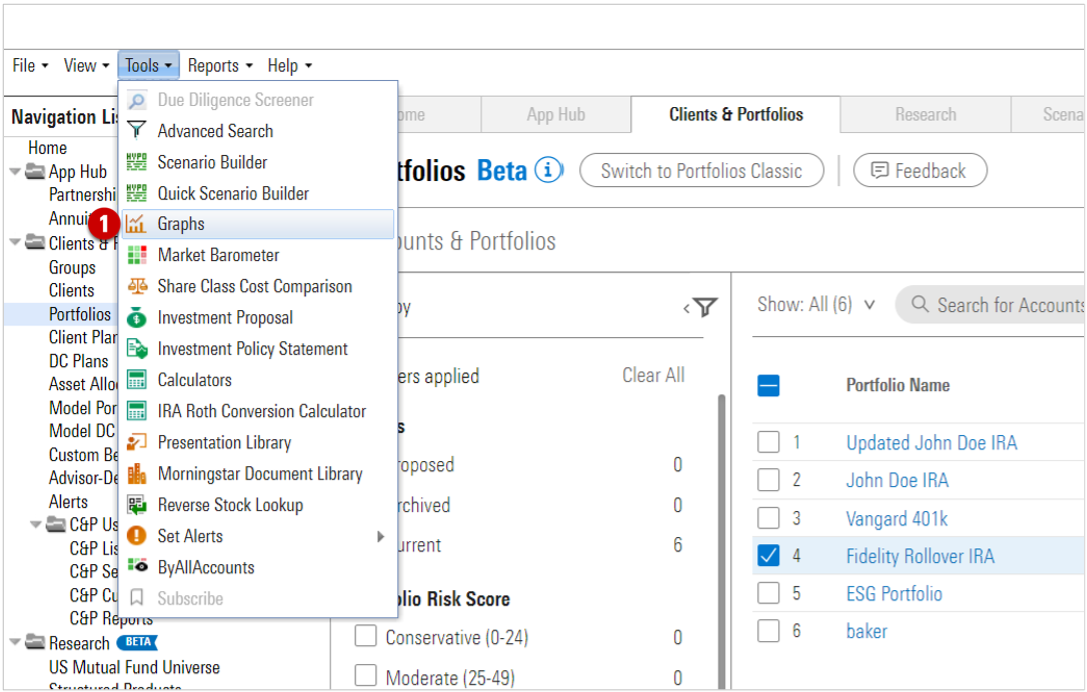Viewport: 1087px width, 692px height.
Task: Open the Vangard 401k portfolio link
Action: (896, 518)
